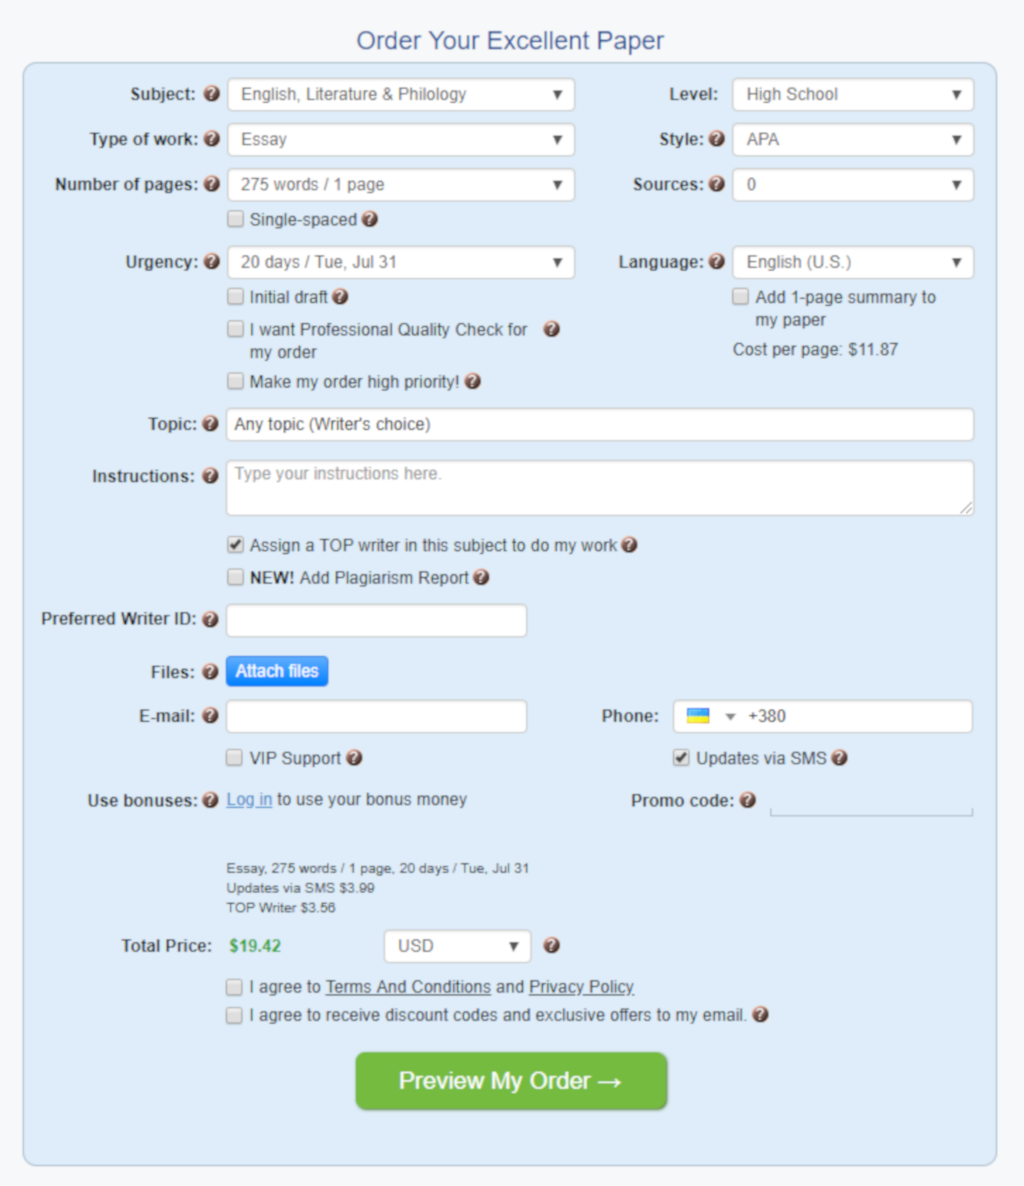This screenshot has width=1024, height=1186.
Task: Click the help icon next to VIP Support
Action: 354,758
